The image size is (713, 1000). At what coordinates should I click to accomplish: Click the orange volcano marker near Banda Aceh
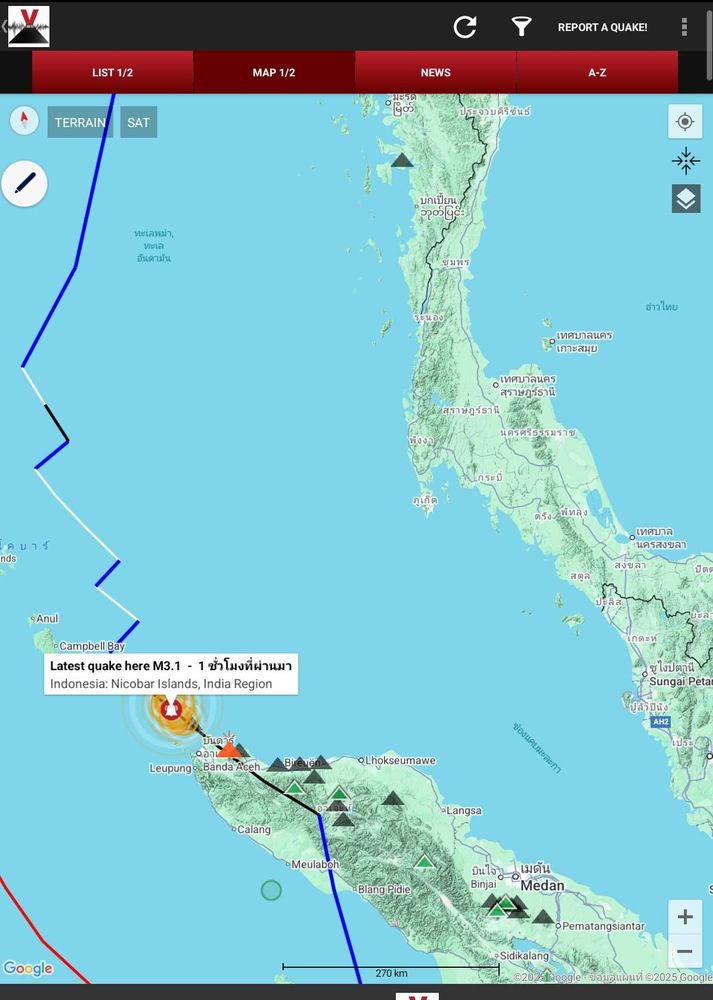tap(229, 748)
